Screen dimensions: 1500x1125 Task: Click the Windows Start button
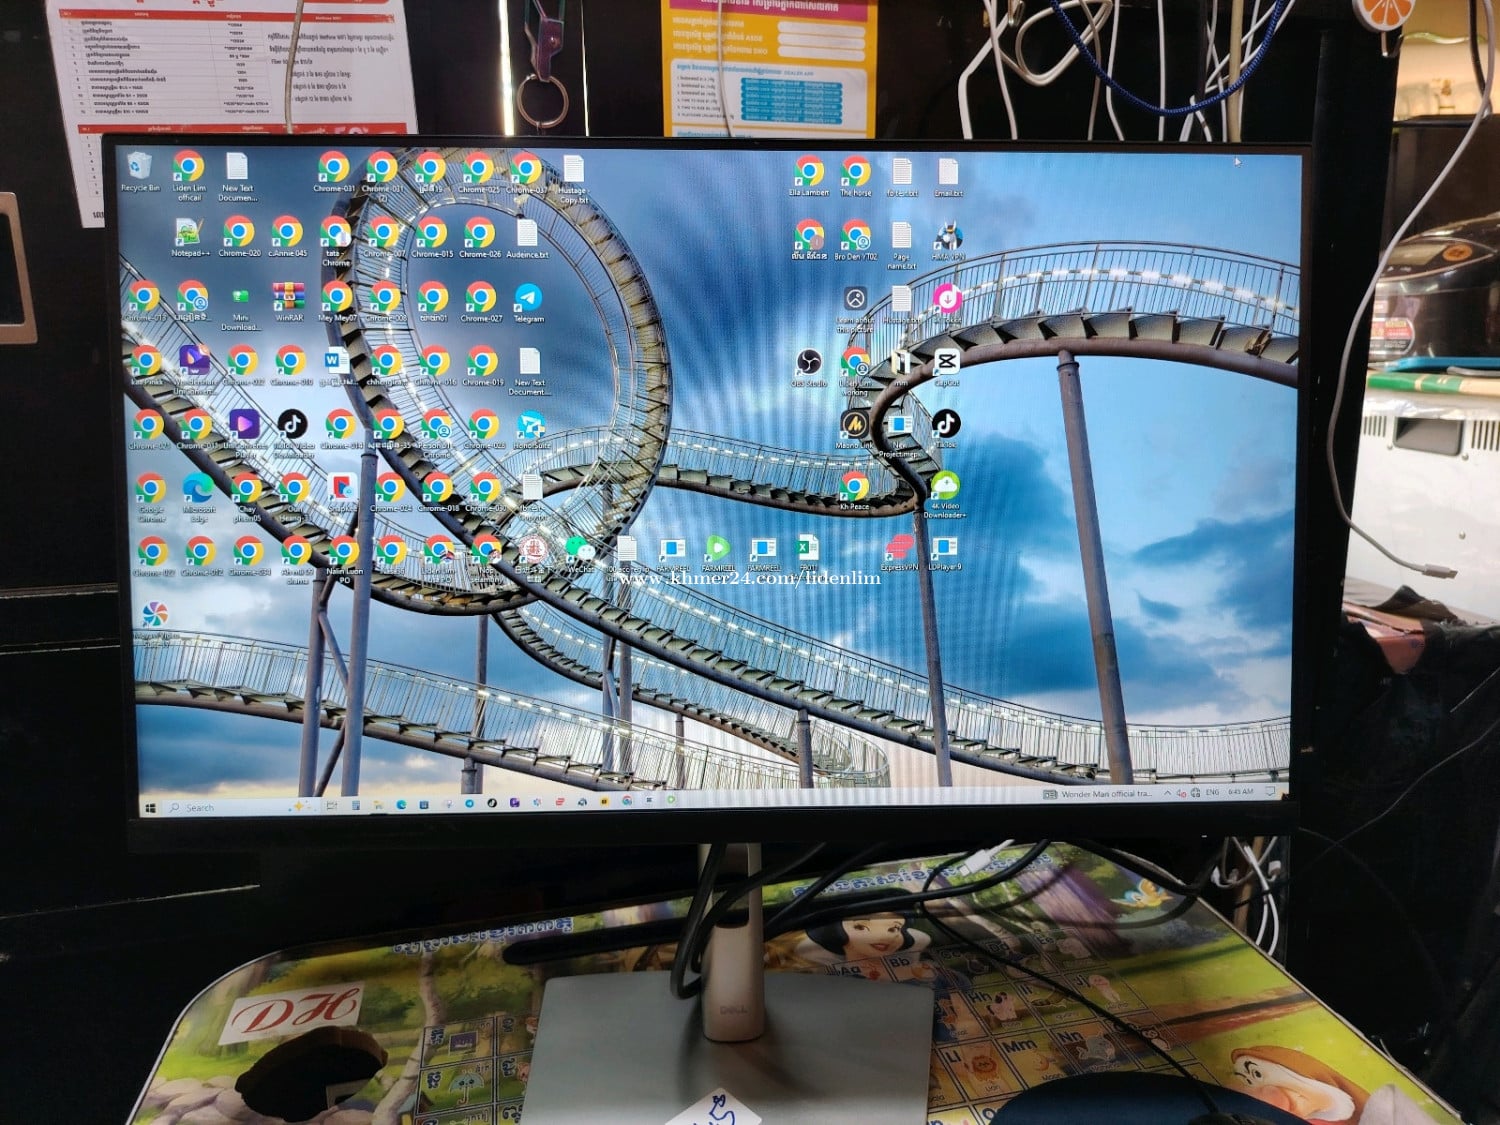[151, 807]
